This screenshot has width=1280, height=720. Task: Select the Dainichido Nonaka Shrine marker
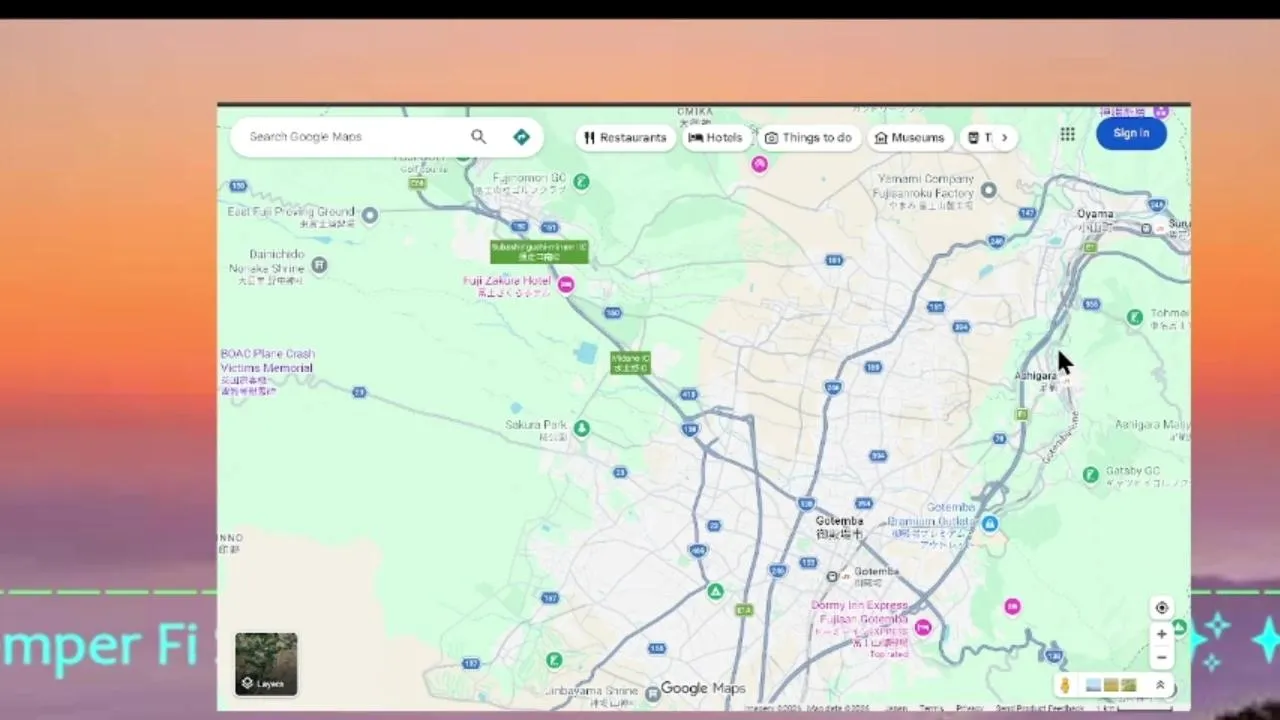click(319, 265)
